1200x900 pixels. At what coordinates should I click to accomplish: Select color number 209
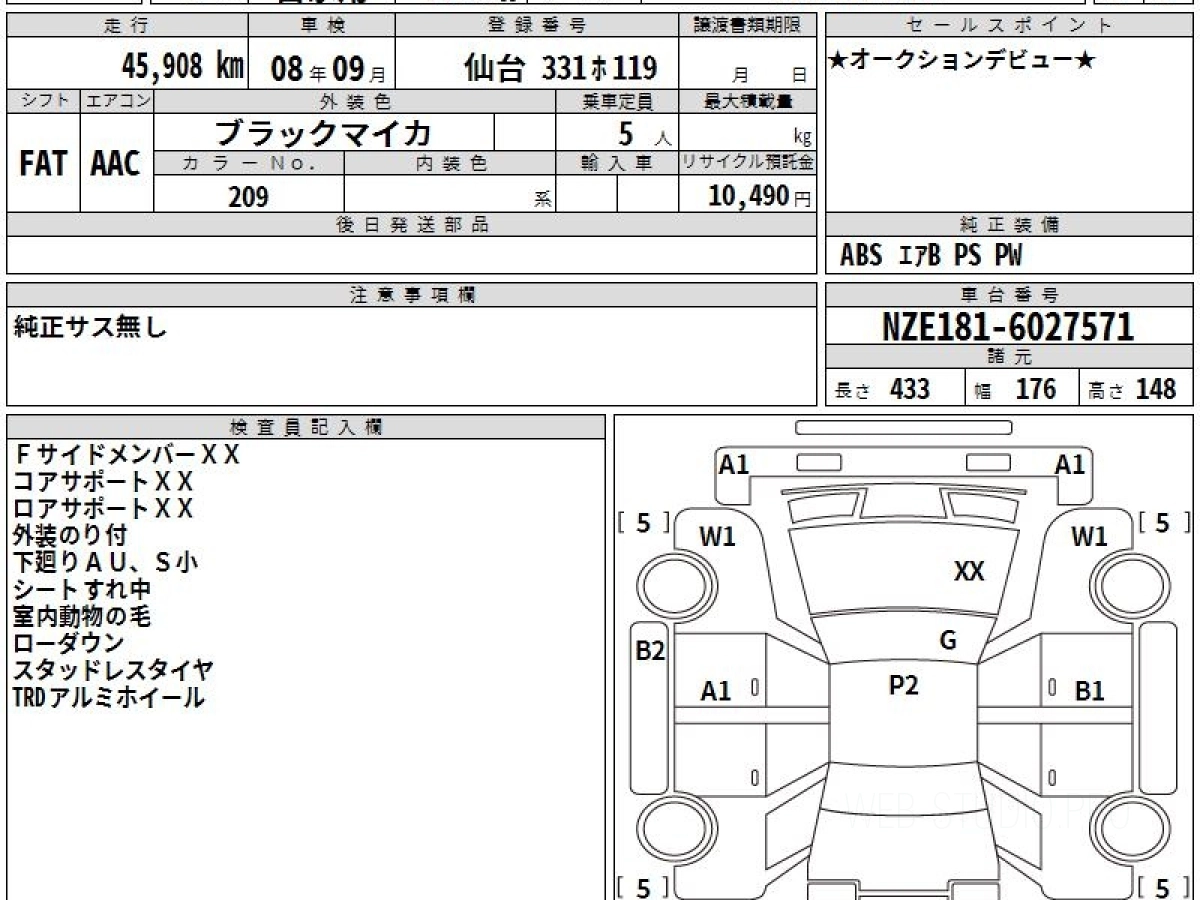248,197
